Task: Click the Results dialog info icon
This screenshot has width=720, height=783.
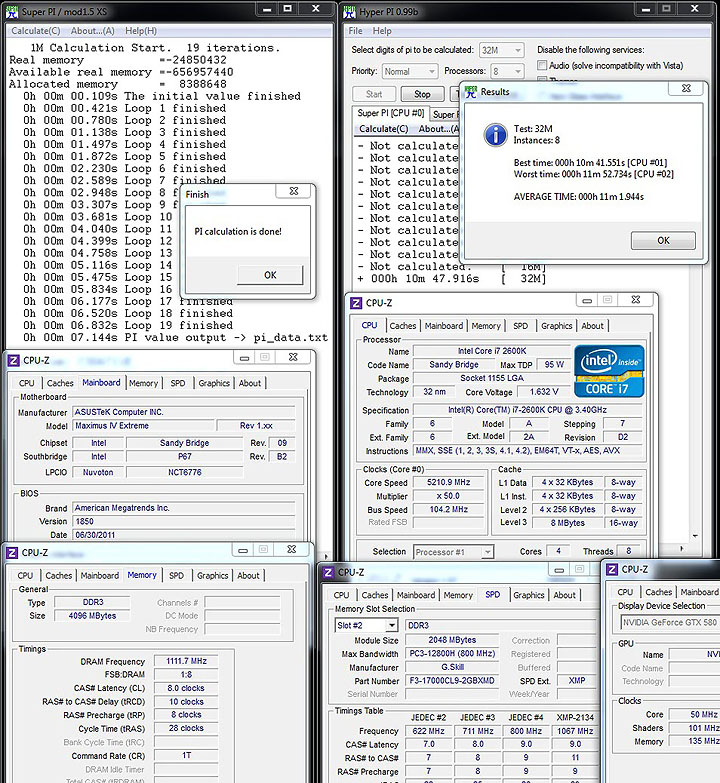Action: click(x=495, y=135)
